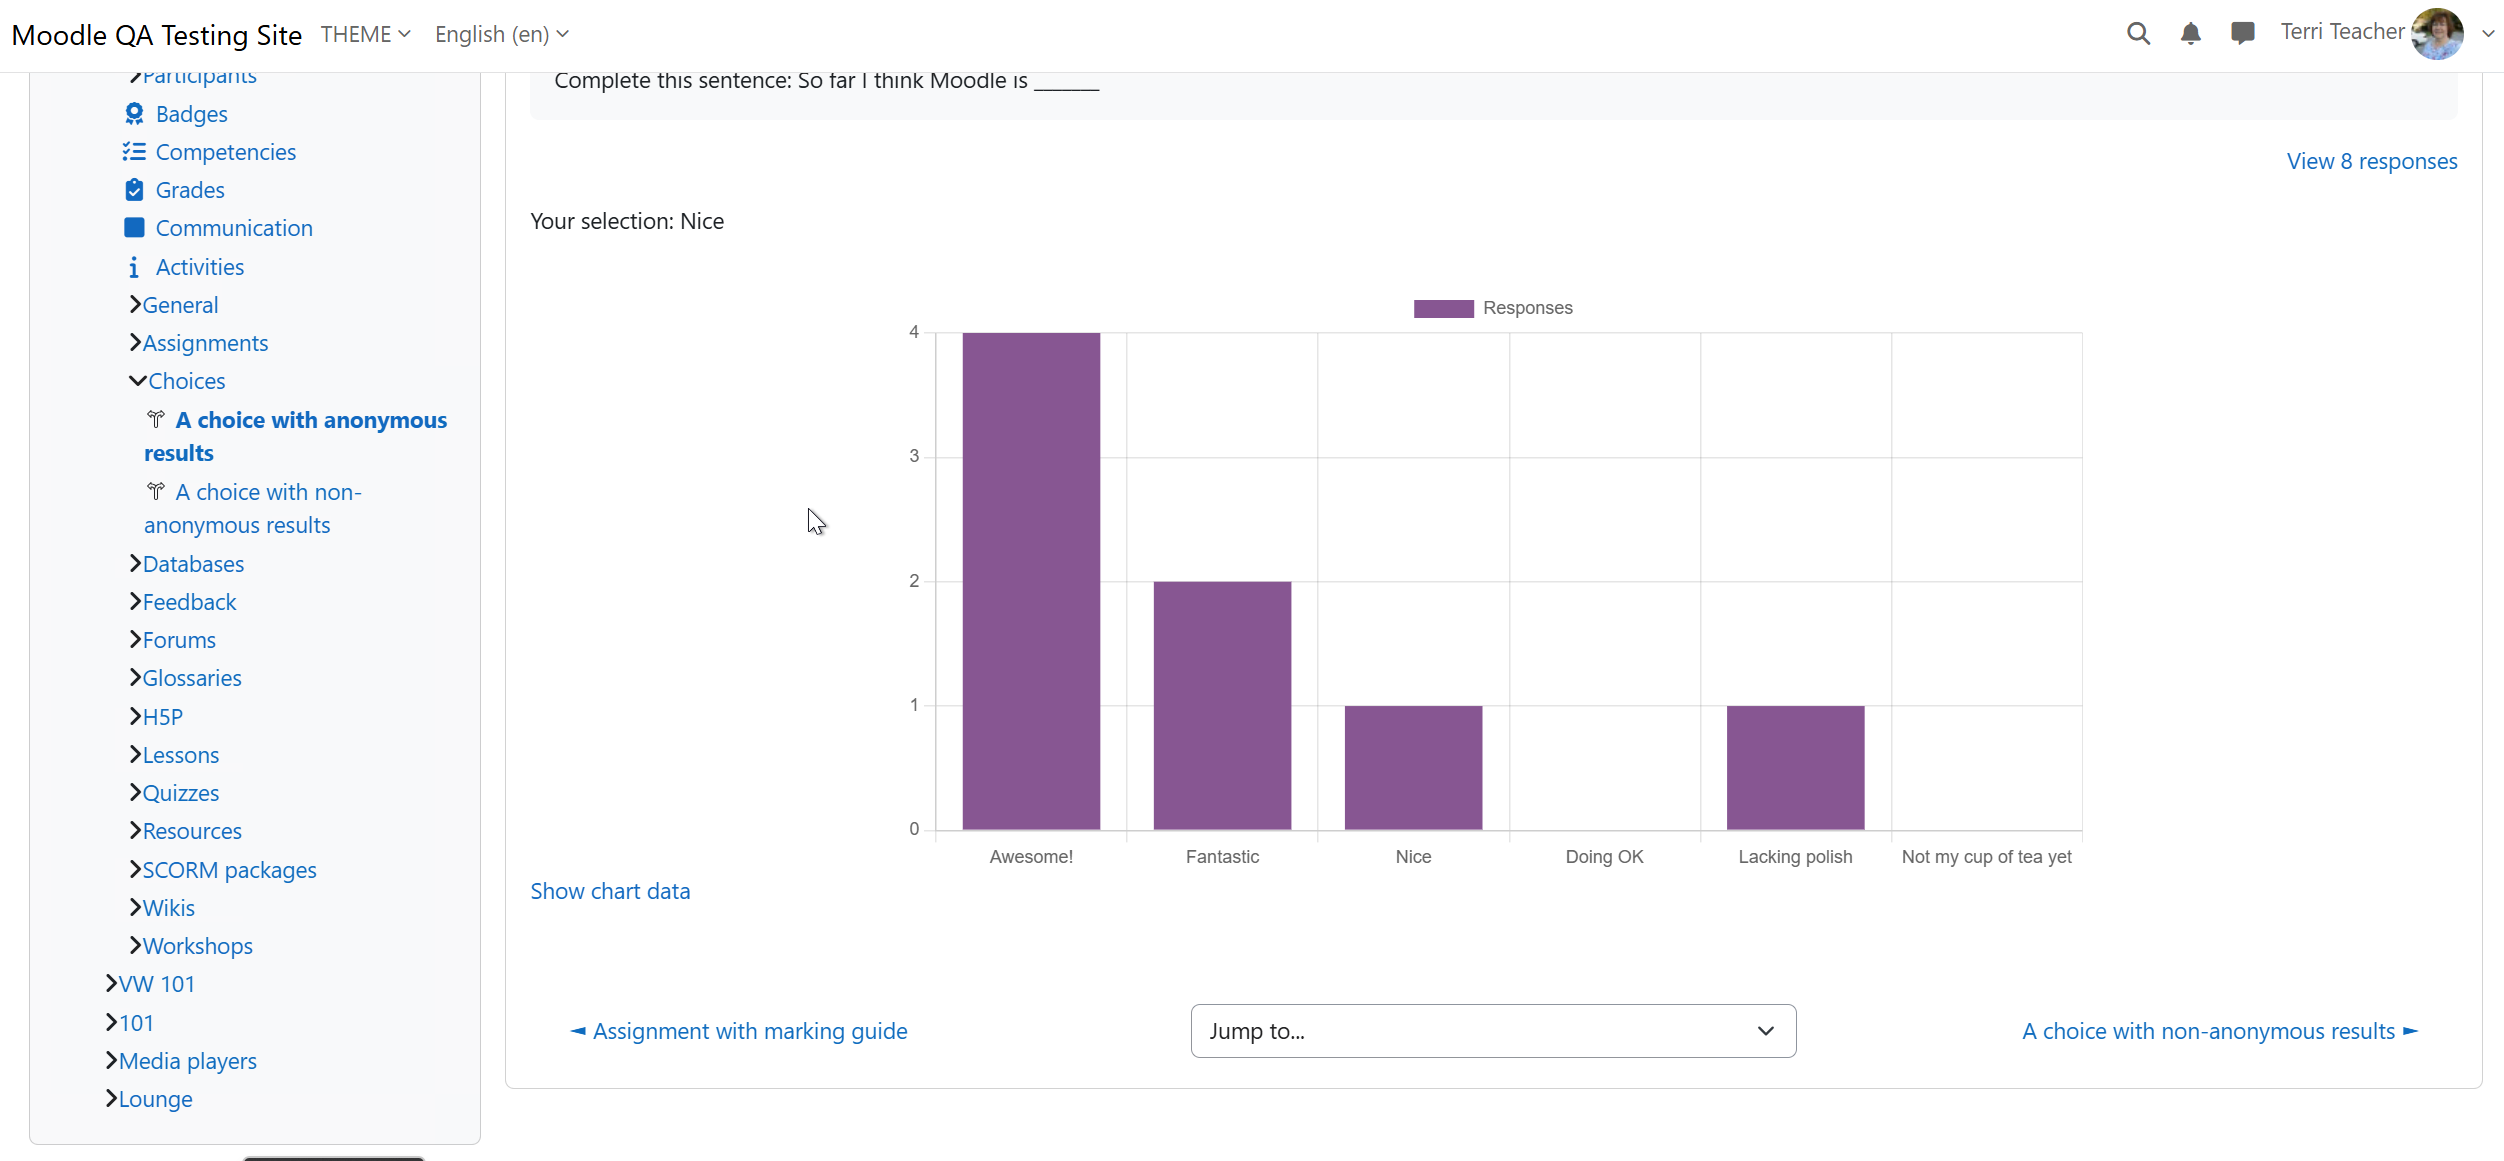Click the Nice bar in the chart
2504x1161 pixels.
(1413, 767)
